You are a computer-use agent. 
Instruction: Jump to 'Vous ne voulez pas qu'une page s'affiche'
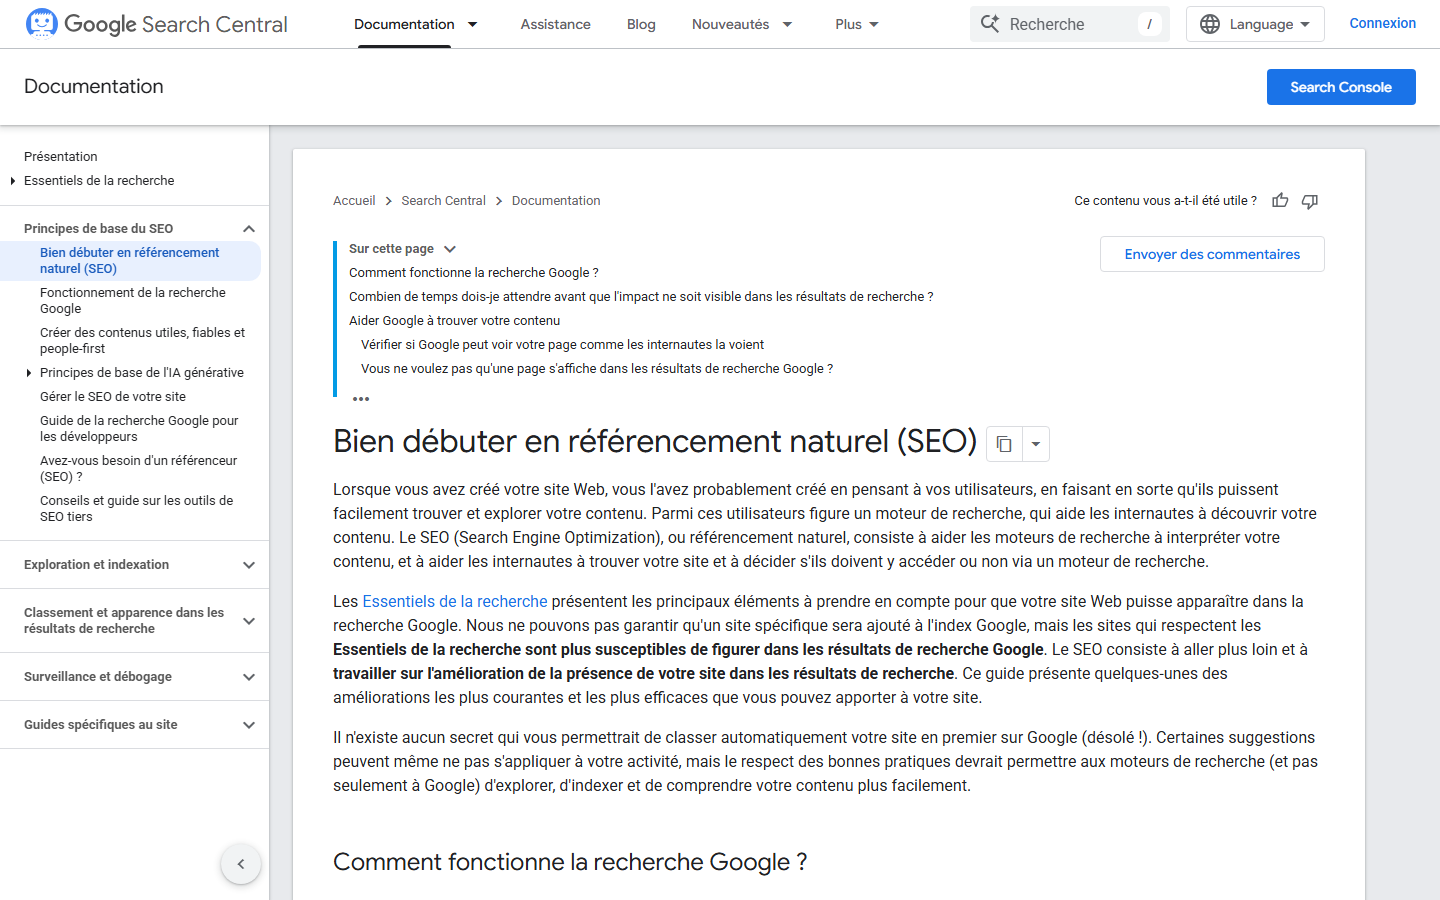click(x=597, y=369)
